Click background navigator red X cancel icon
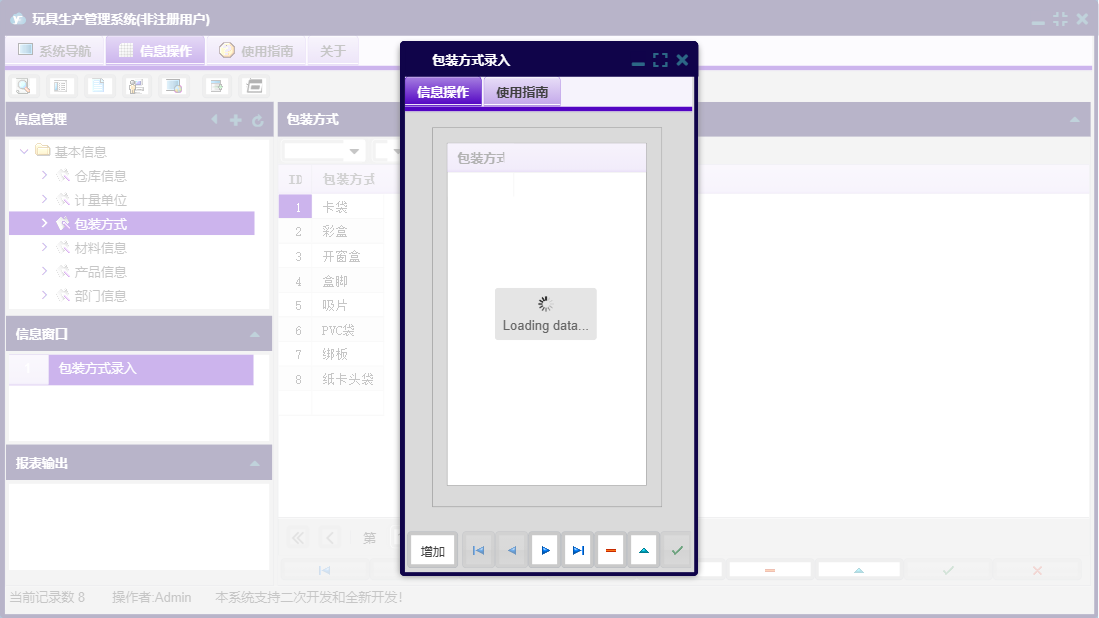The height and width of the screenshot is (618, 1099). (1037, 570)
